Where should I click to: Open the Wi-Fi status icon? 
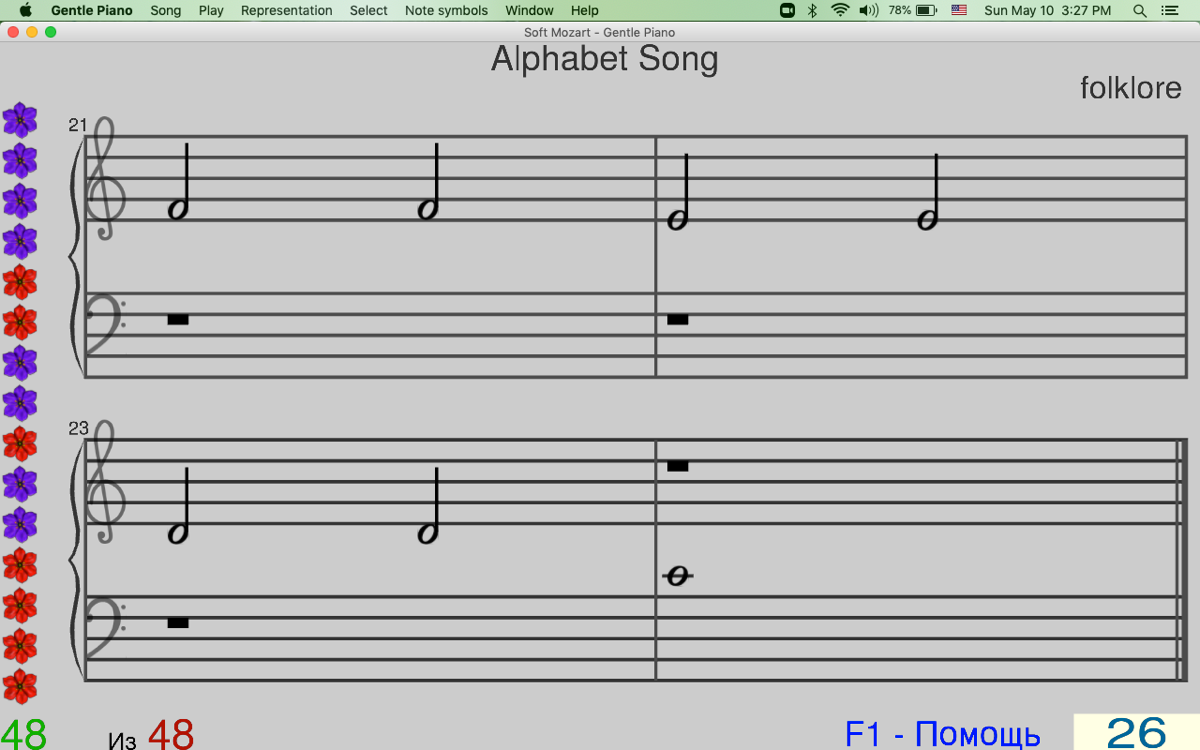tap(840, 10)
